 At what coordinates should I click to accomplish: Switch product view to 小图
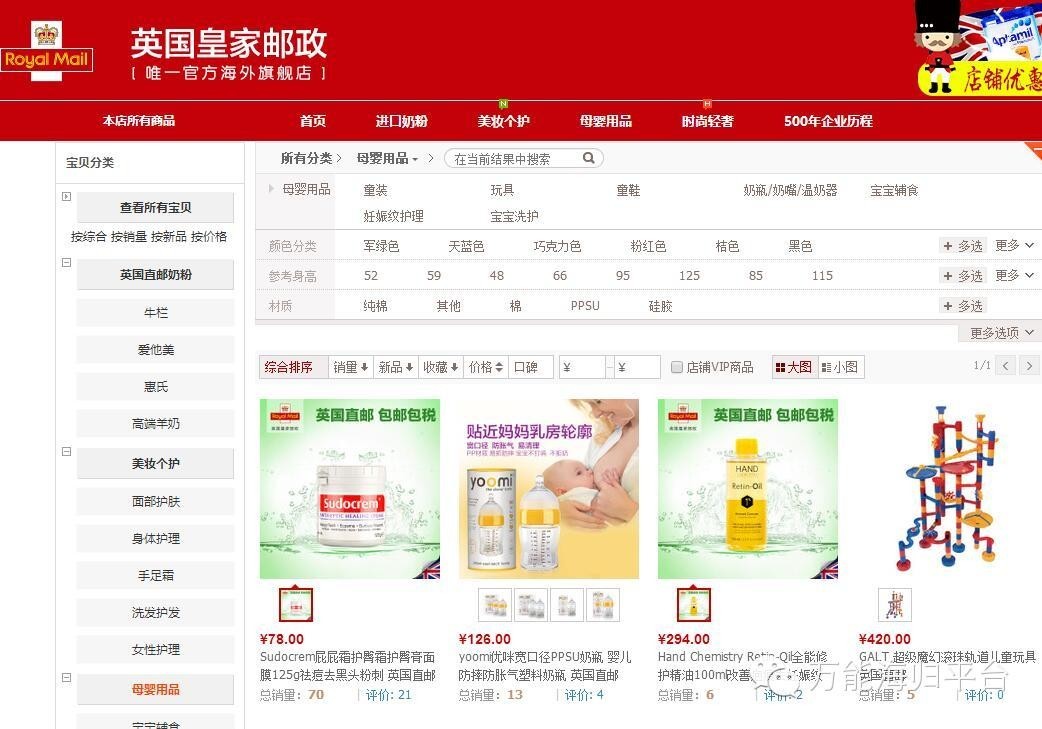coord(838,366)
